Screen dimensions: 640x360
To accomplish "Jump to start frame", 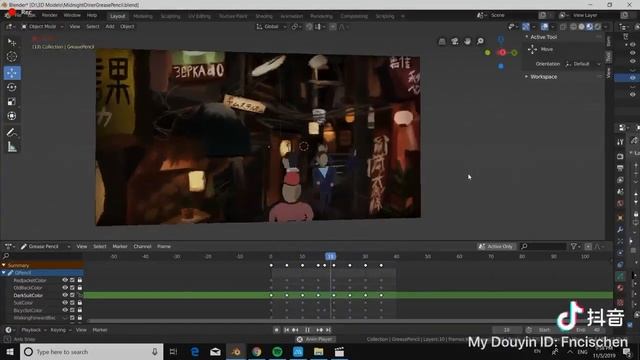I will (x=287, y=330).
